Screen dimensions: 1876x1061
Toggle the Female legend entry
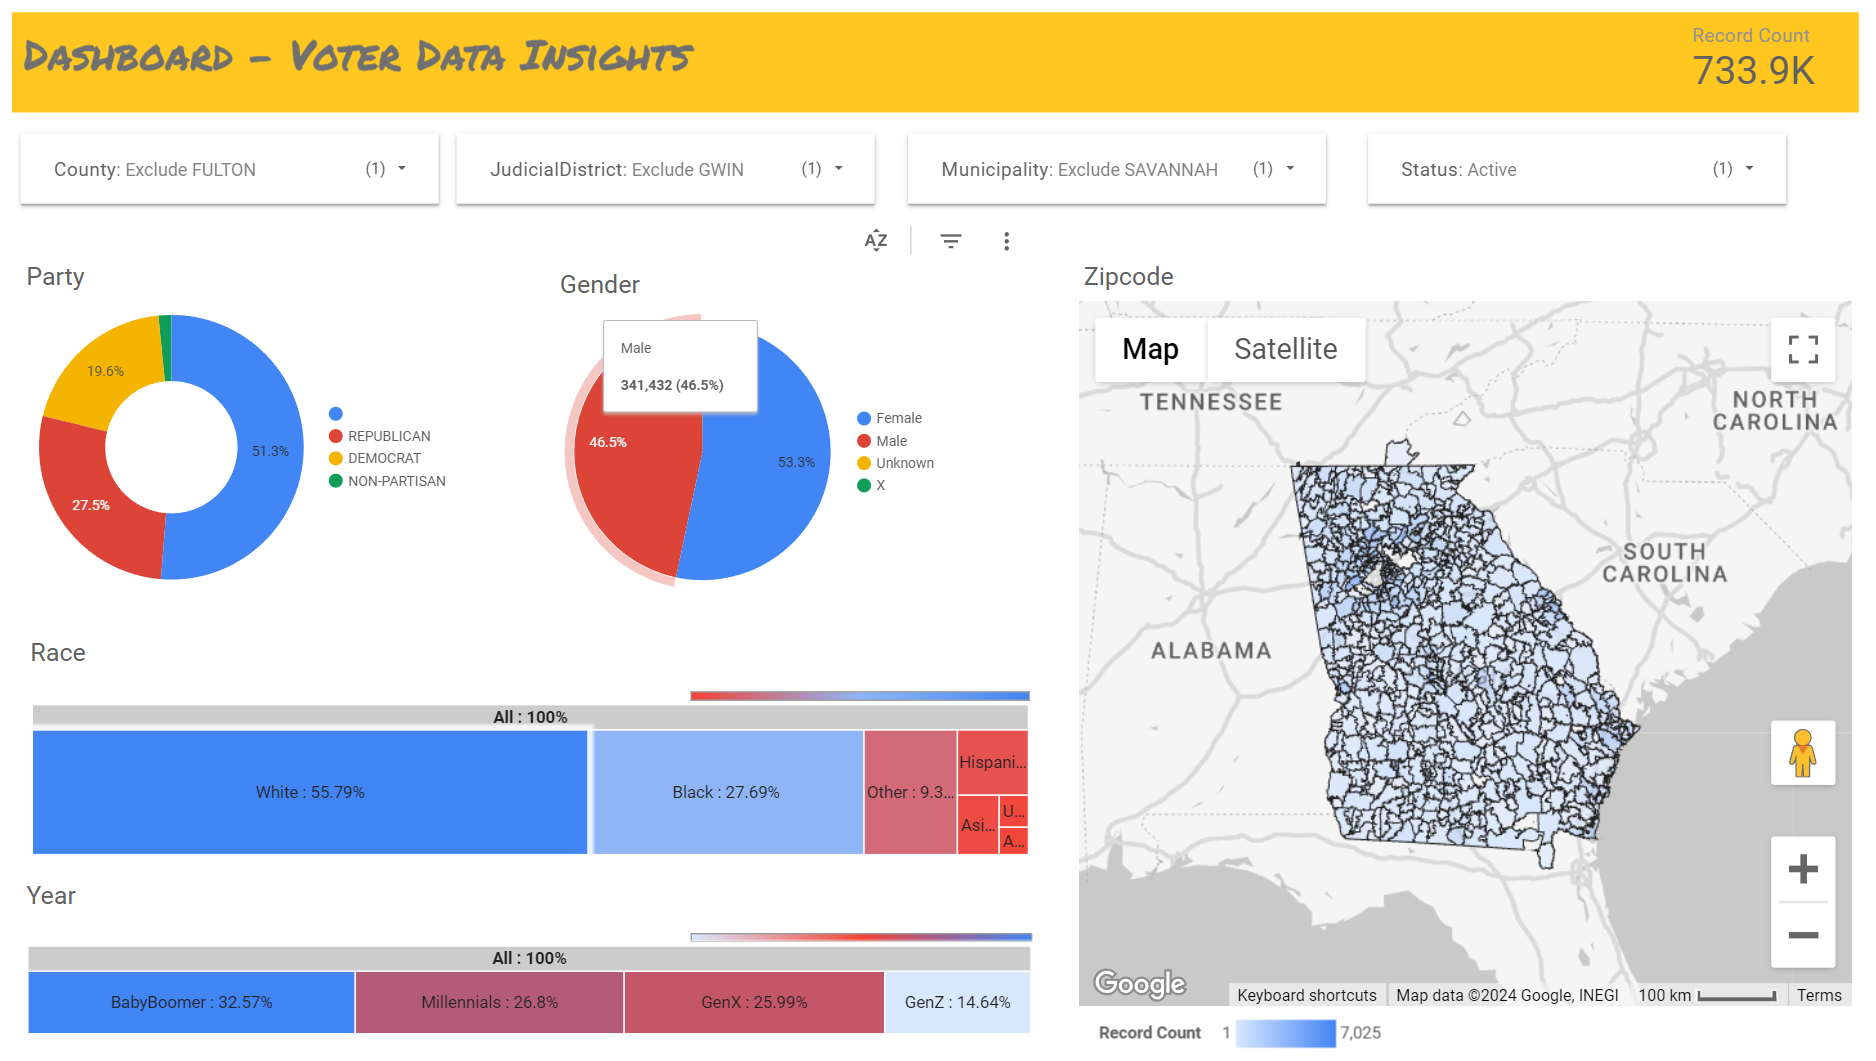(898, 418)
